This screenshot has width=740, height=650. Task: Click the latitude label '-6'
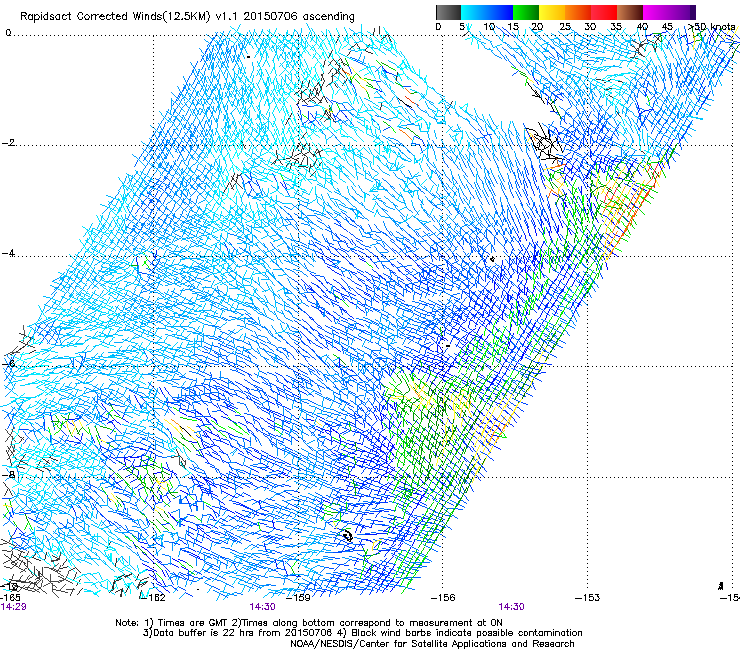(8, 363)
